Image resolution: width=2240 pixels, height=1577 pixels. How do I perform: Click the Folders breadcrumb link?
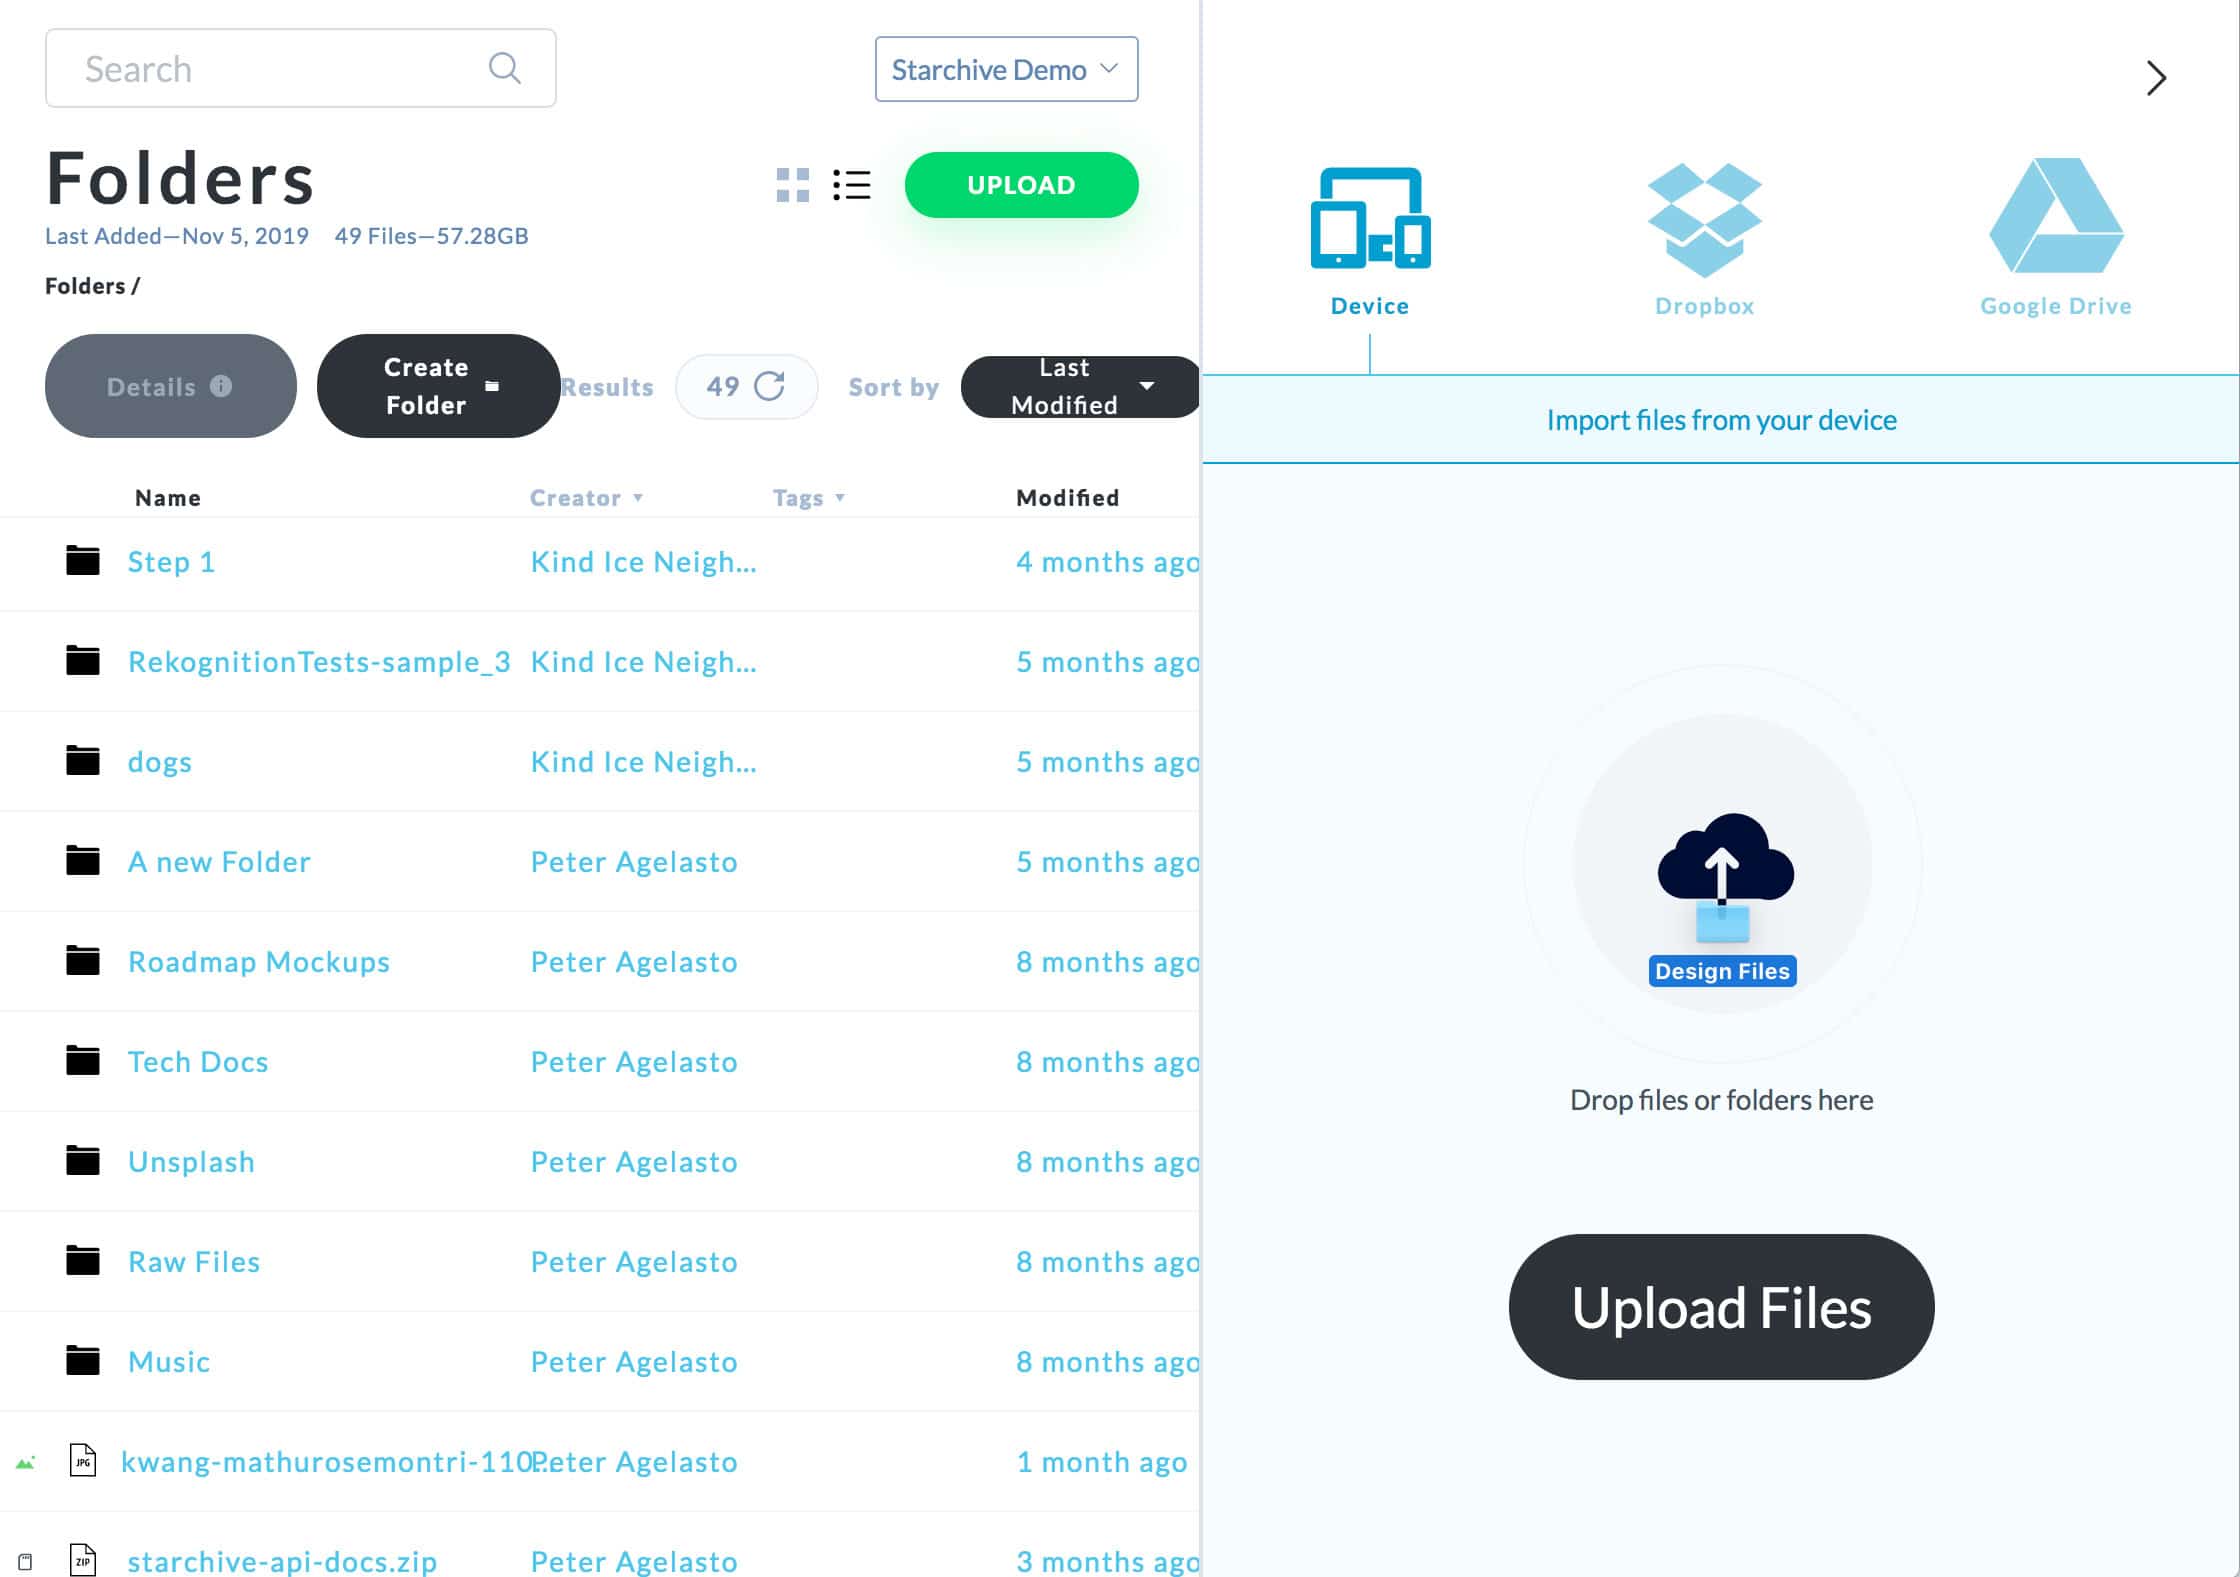coord(85,286)
